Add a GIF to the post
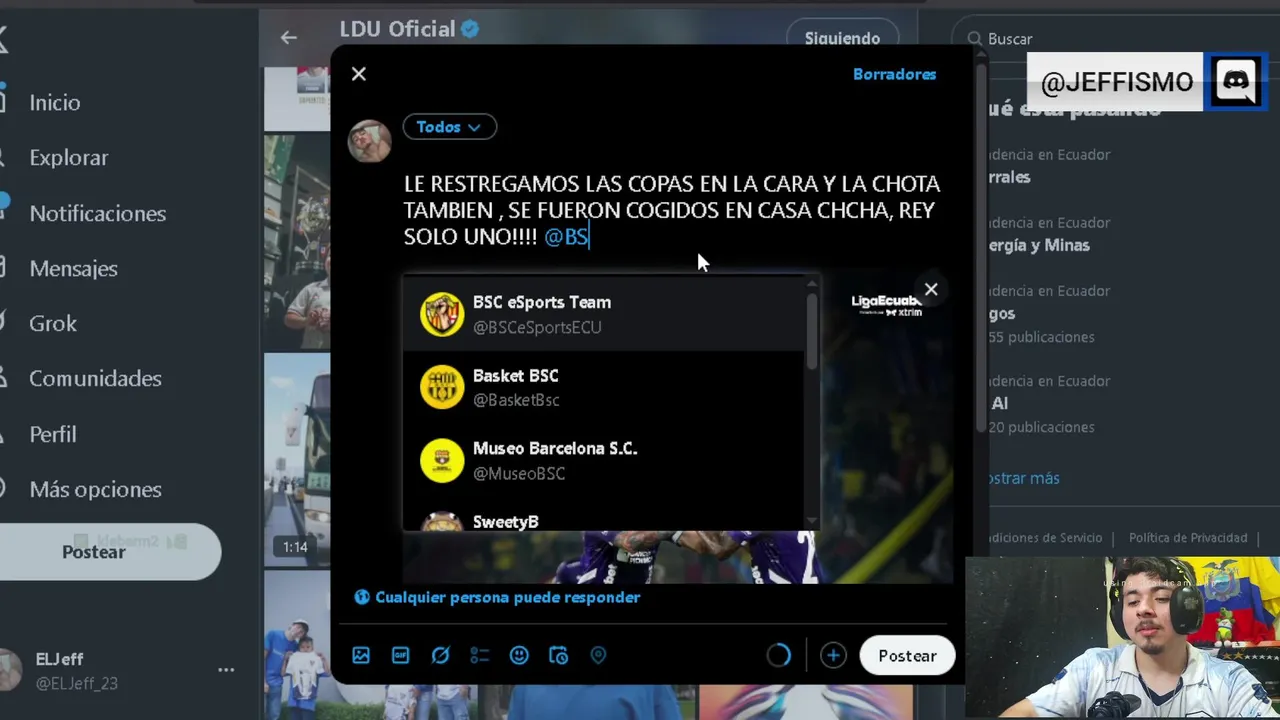Screen dimensions: 1280x720 pos(401,655)
